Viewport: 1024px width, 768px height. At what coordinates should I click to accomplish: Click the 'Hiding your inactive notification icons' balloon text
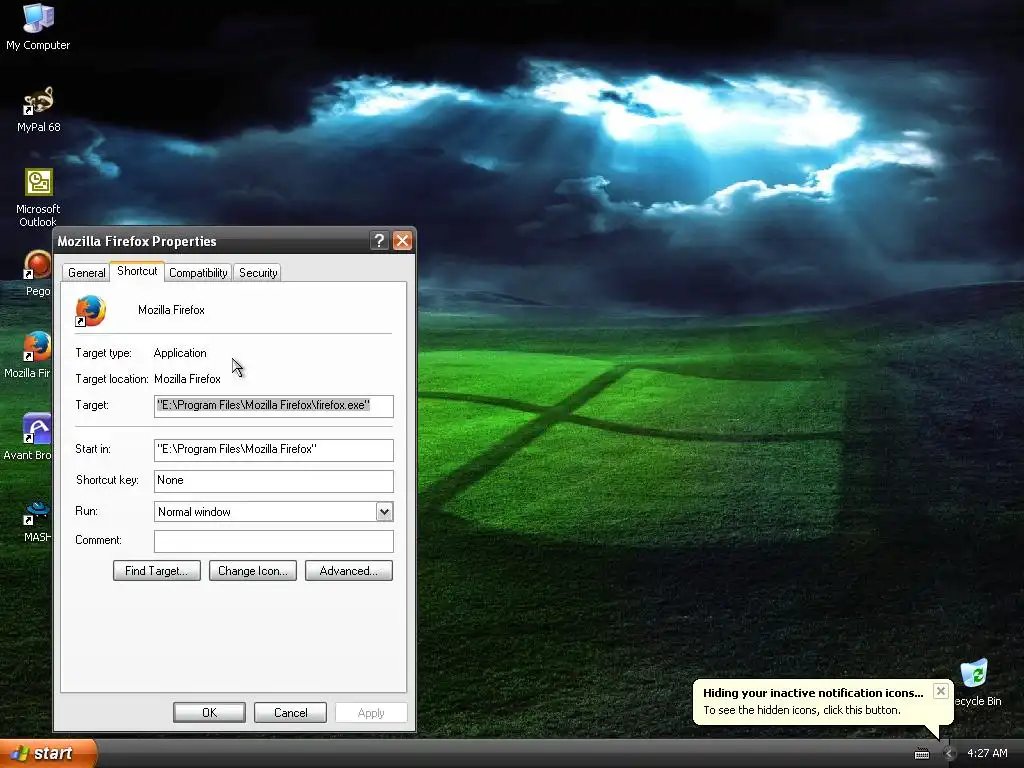813,693
